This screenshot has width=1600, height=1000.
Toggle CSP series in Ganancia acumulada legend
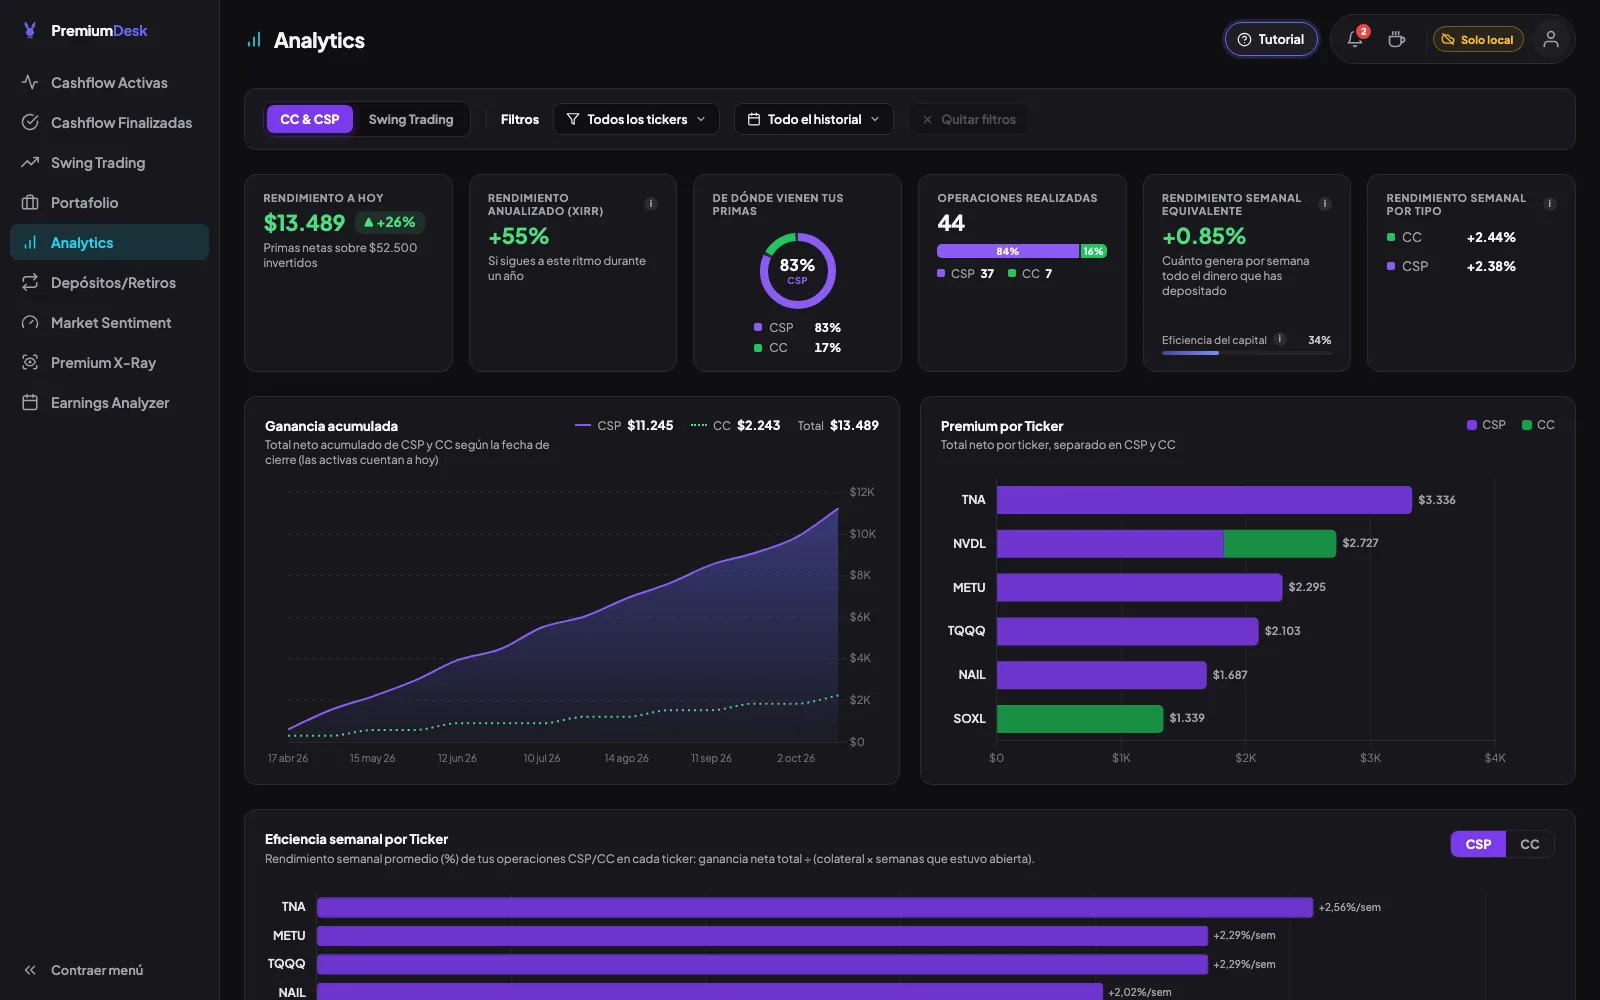(x=624, y=425)
